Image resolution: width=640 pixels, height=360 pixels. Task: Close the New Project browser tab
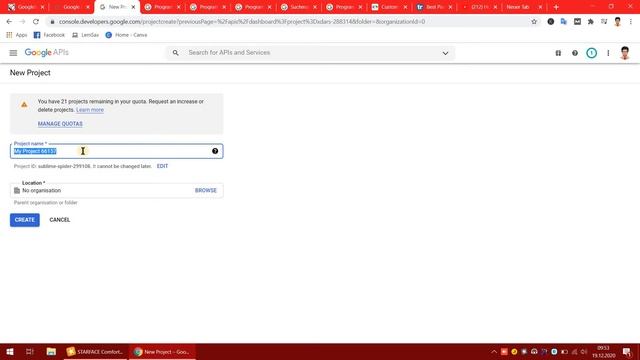pyautogui.click(x=133, y=7)
